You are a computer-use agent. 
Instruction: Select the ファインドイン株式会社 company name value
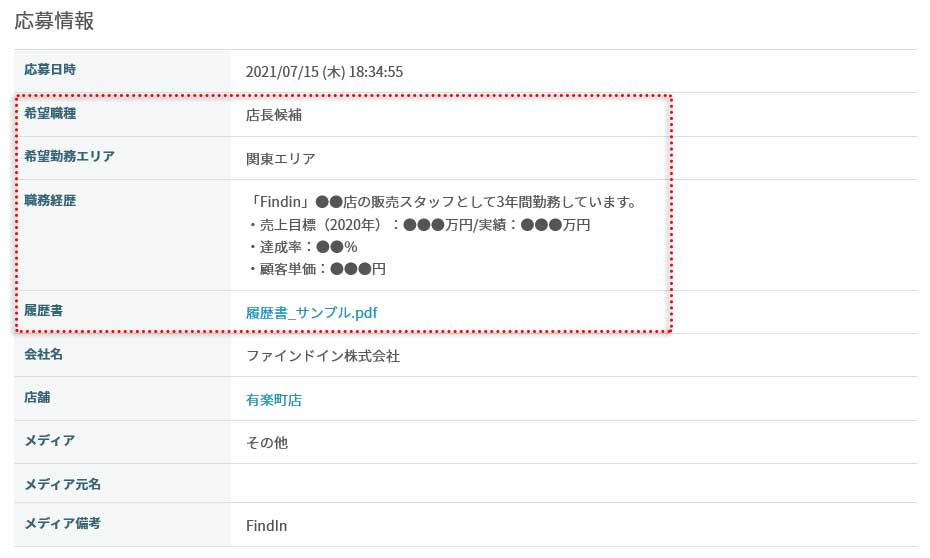pyautogui.click(x=322, y=356)
